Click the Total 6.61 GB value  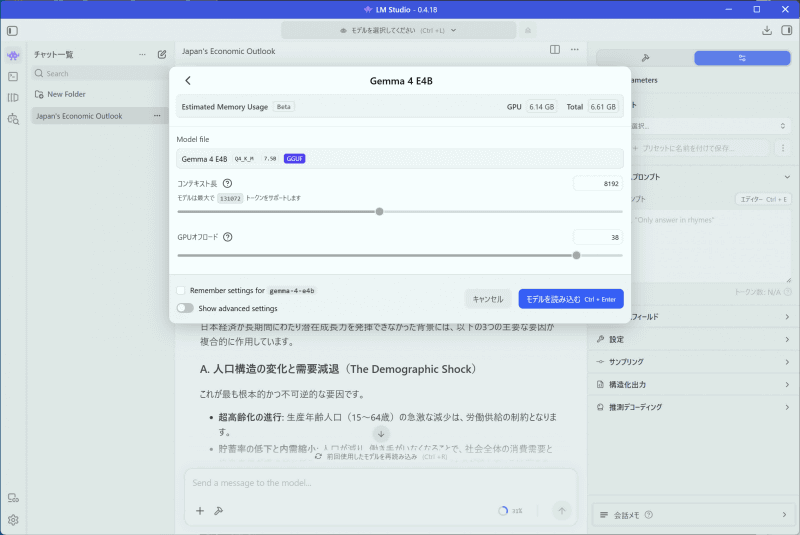(x=603, y=107)
